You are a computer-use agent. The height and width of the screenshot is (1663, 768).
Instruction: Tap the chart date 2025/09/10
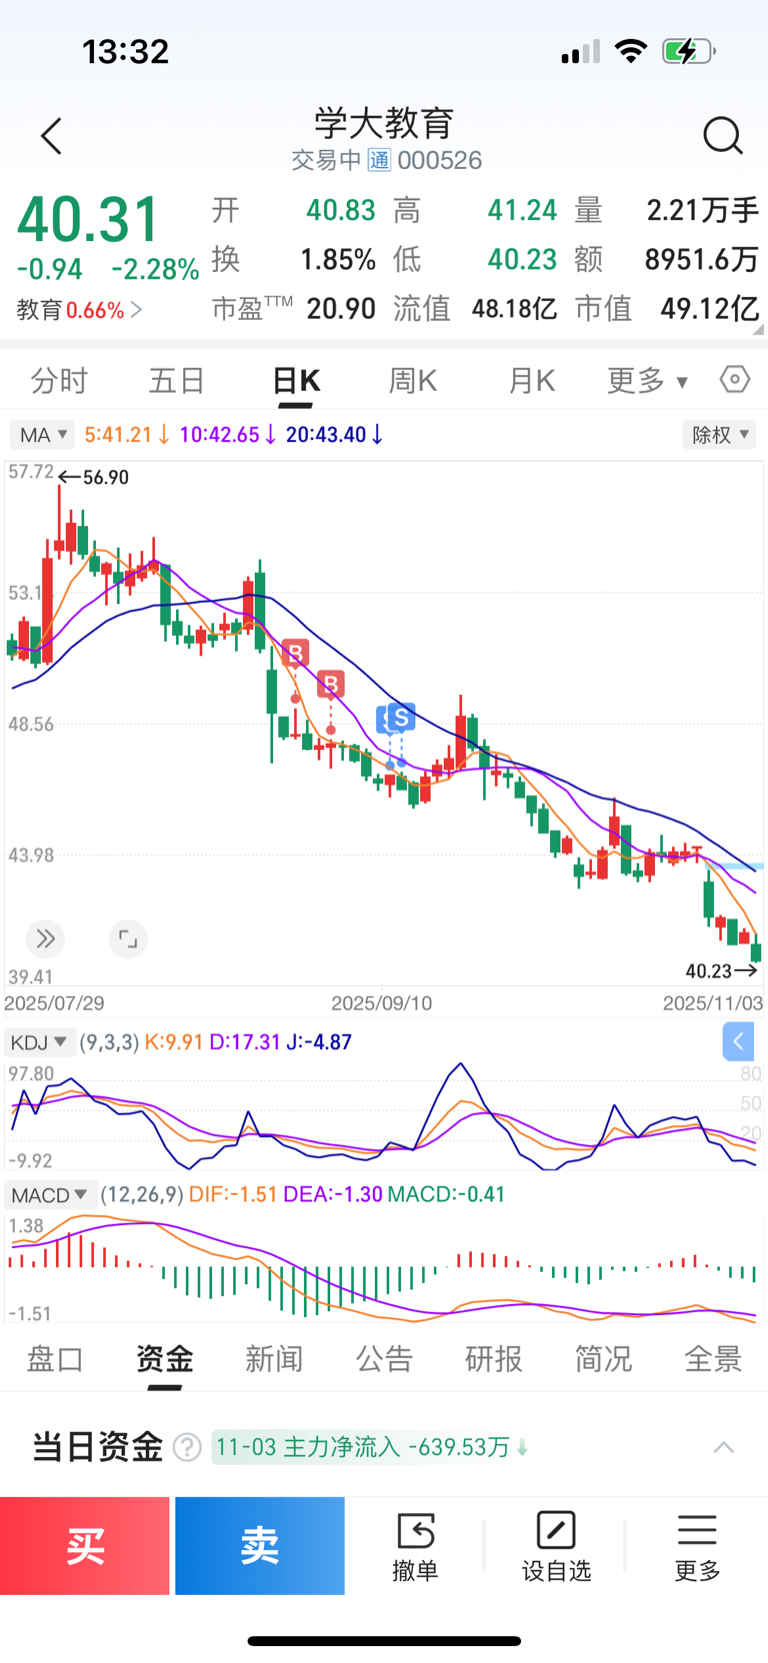coord(382,1003)
